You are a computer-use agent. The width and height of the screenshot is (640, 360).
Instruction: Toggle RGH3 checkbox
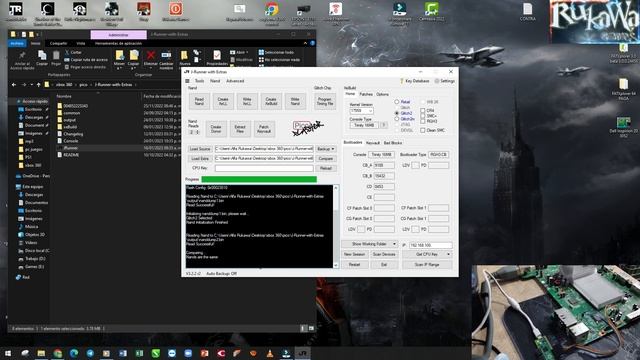coord(423,121)
